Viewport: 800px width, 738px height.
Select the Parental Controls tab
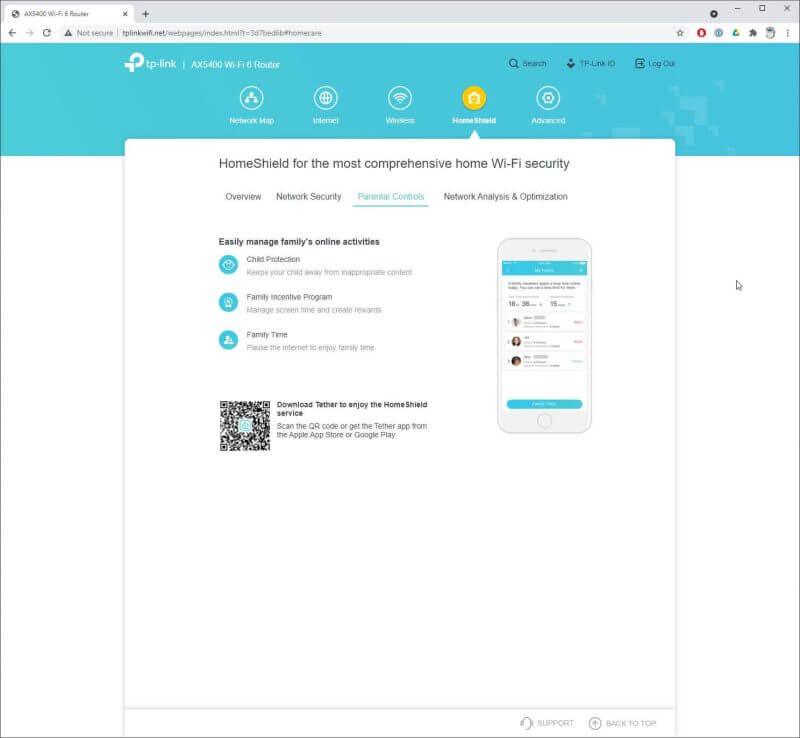pyautogui.click(x=391, y=196)
